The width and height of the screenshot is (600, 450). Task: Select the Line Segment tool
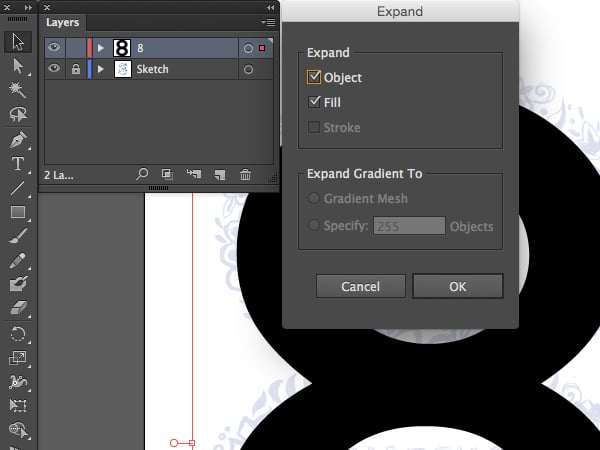click(x=18, y=188)
